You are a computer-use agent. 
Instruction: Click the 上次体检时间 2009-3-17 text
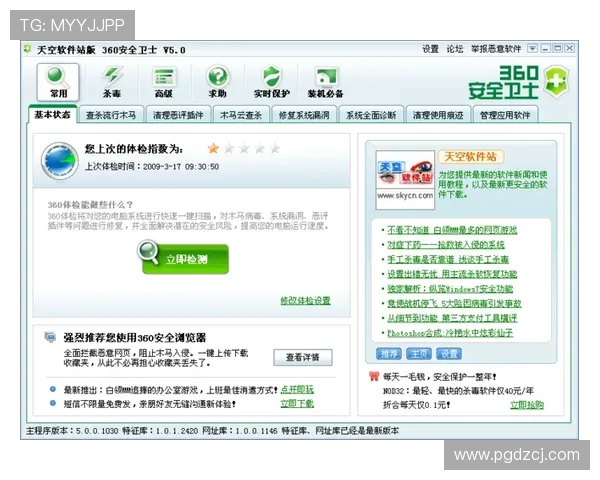pyautogui.click(x=152, y=167)
